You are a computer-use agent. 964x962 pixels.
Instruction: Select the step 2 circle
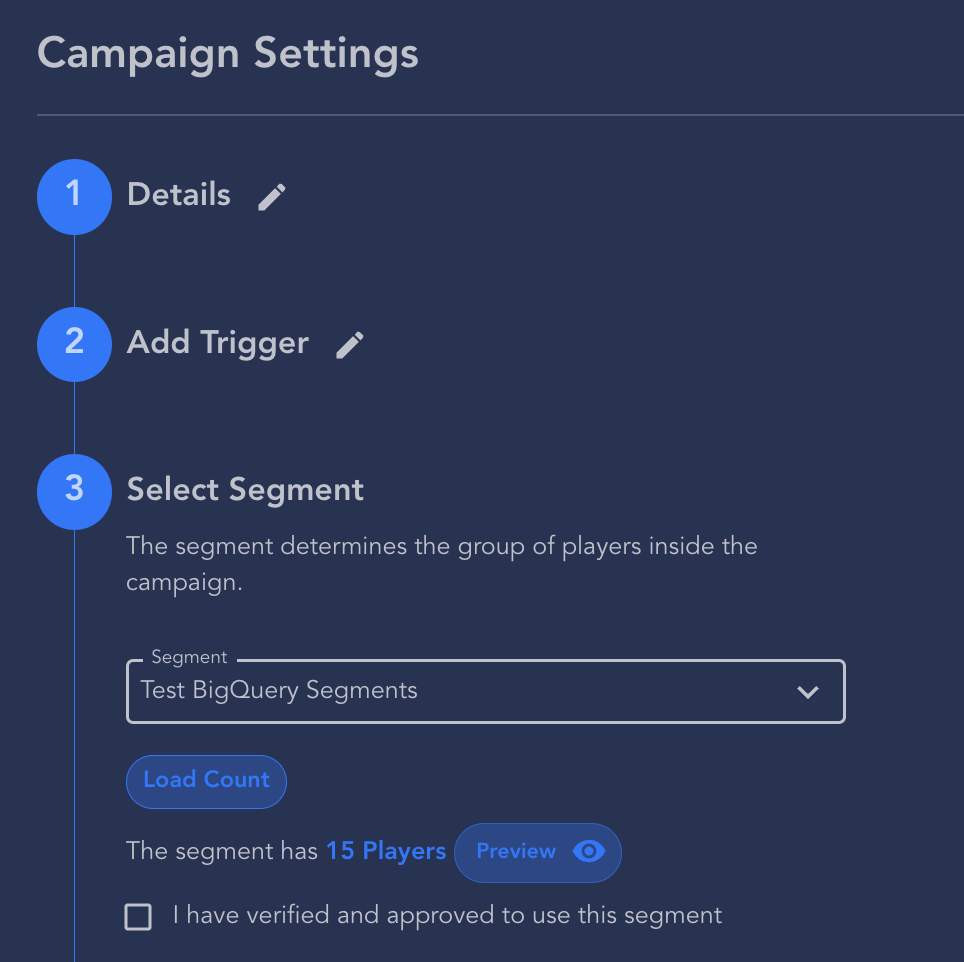tap(74, 343)
